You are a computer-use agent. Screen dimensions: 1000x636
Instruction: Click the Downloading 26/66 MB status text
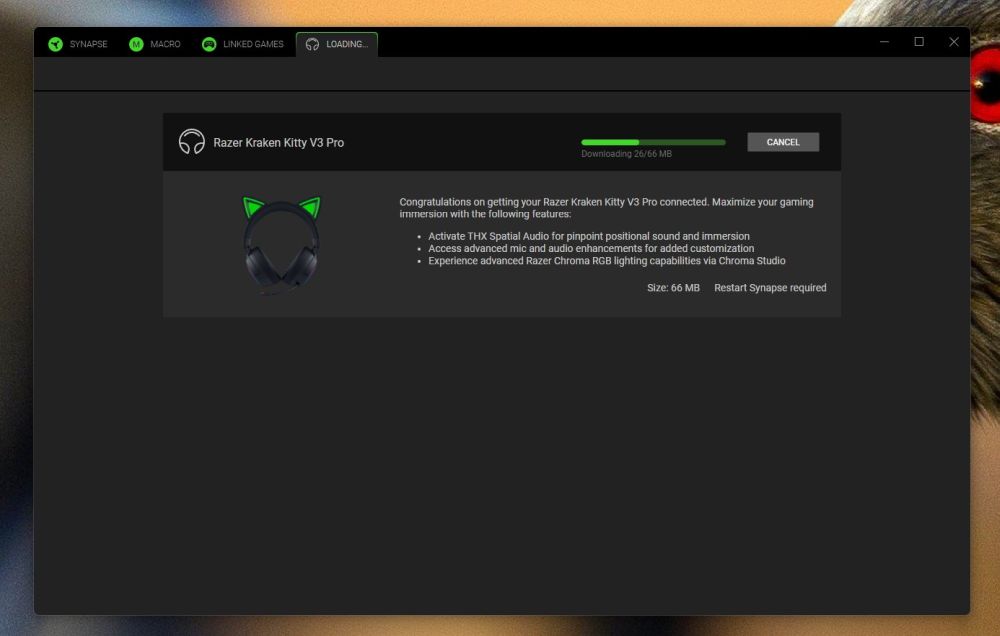tap(626, 154)
